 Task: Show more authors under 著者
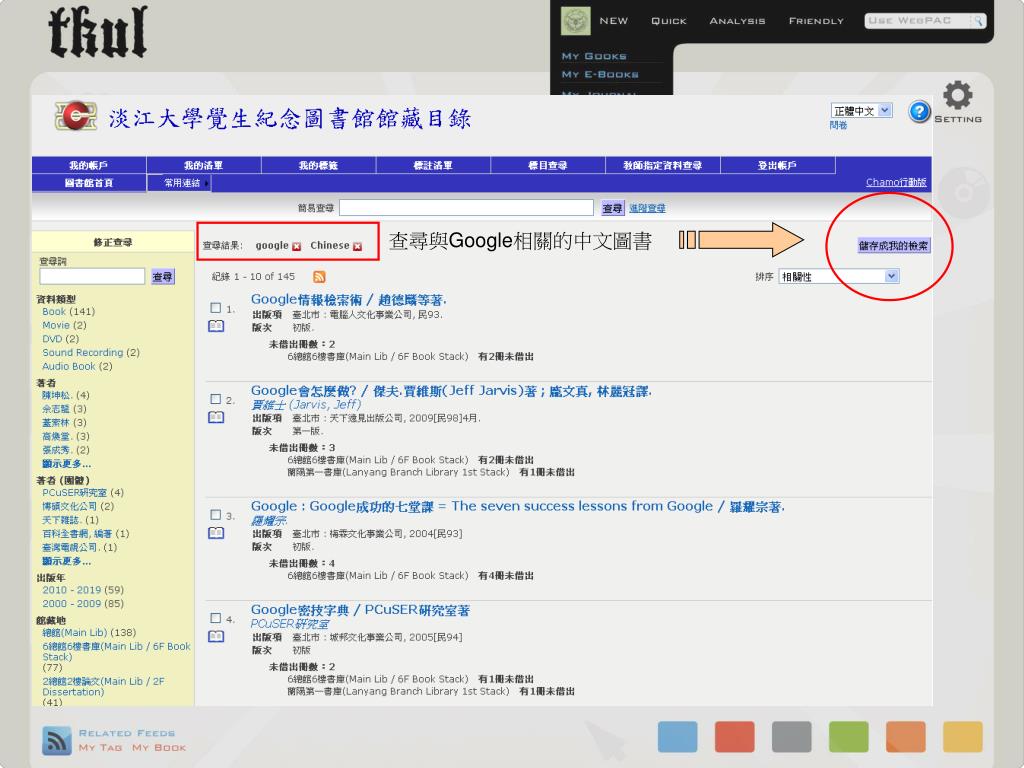pos(67,464)
